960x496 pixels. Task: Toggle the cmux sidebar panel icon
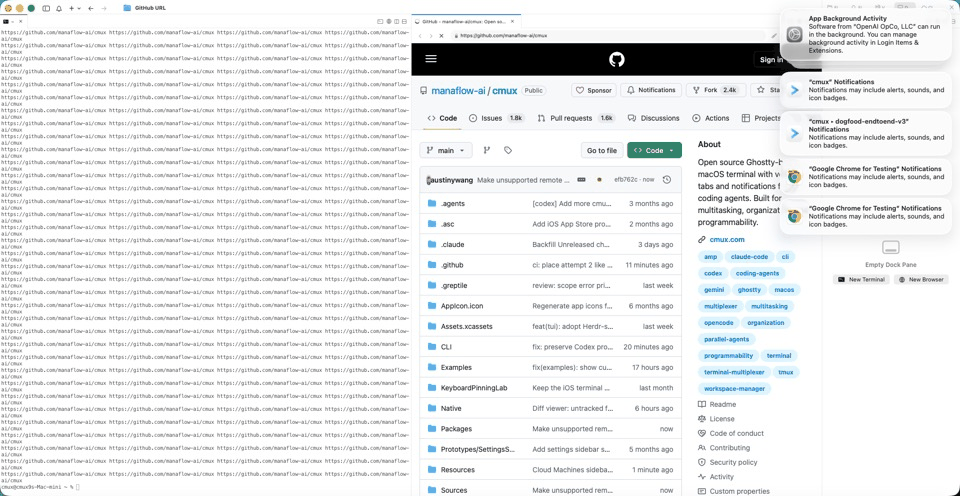tap(47, 9)
